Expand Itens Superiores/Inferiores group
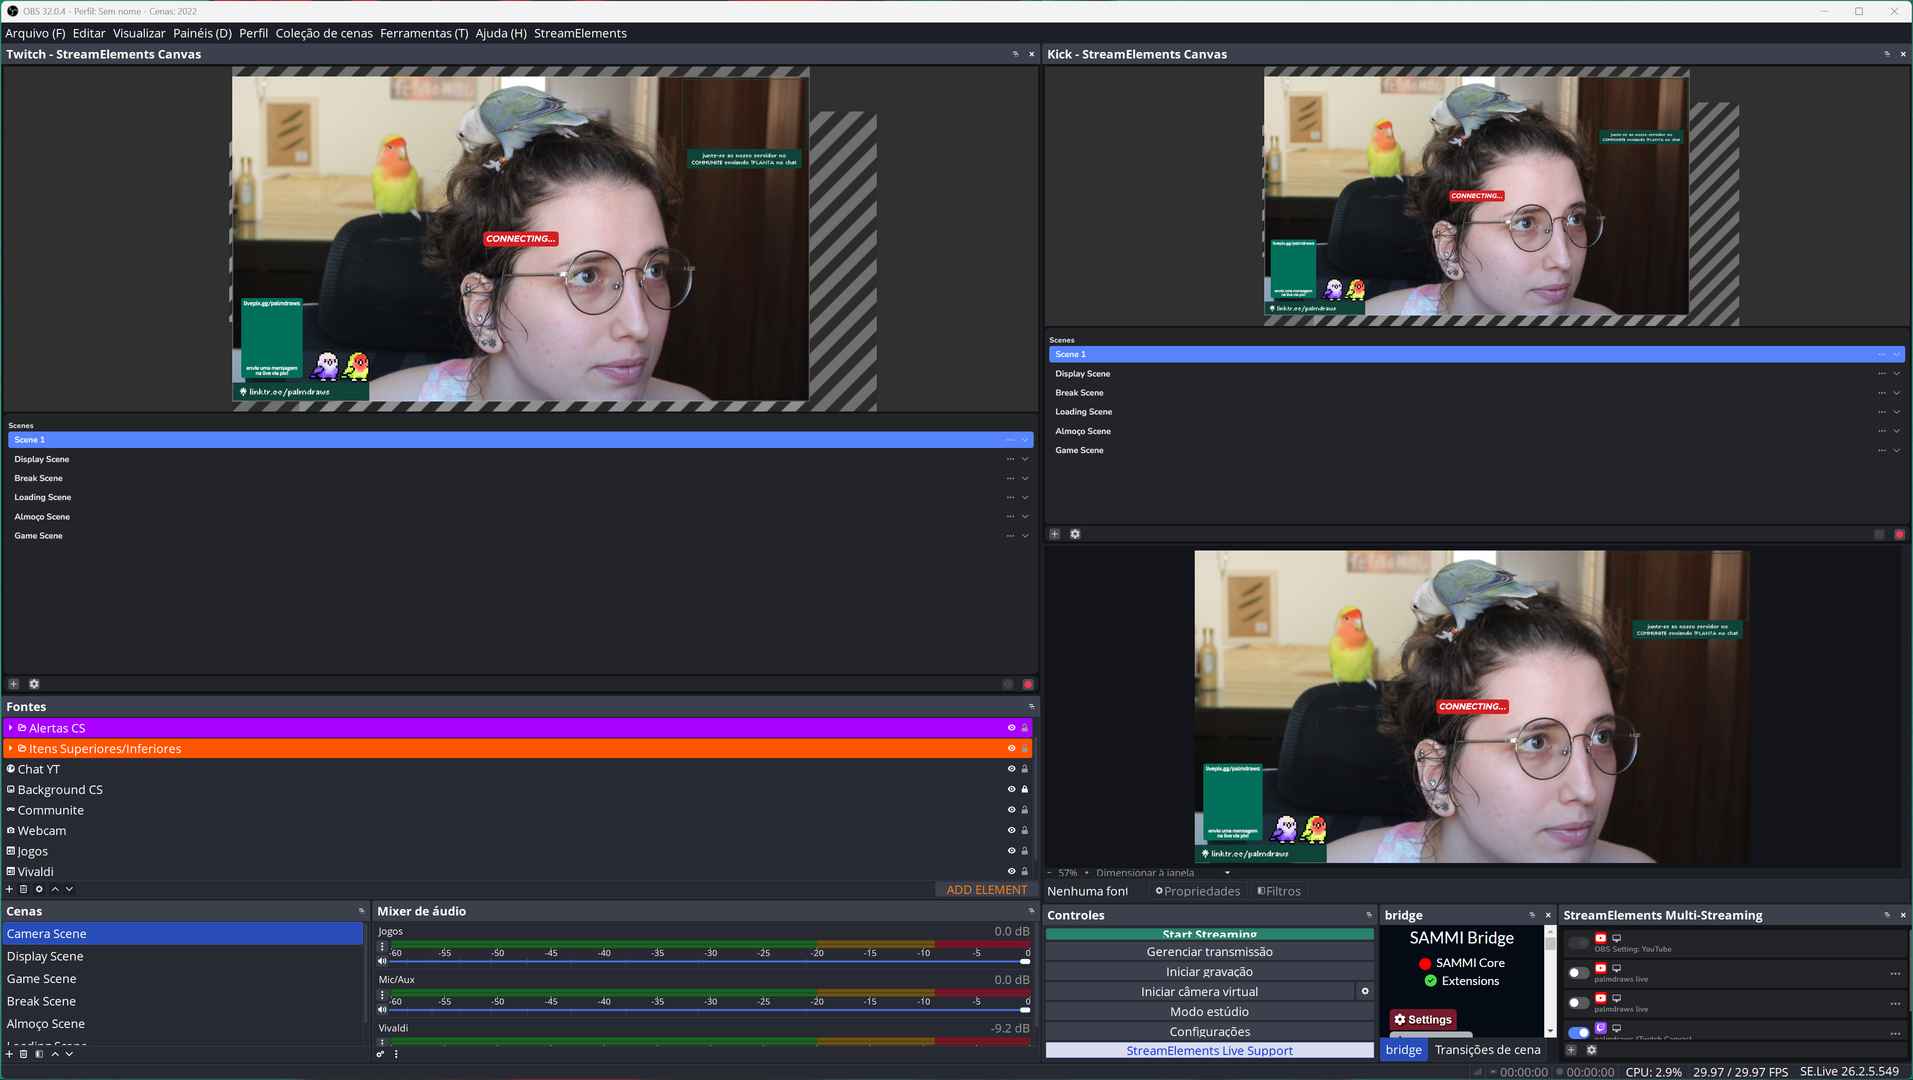The image size is (1913, 1080). [10, 749]
